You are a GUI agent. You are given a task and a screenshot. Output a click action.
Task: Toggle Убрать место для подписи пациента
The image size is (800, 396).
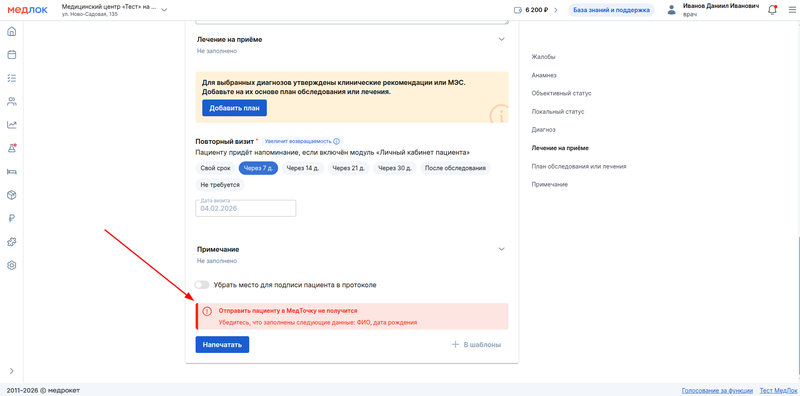[x=202, y=285]
